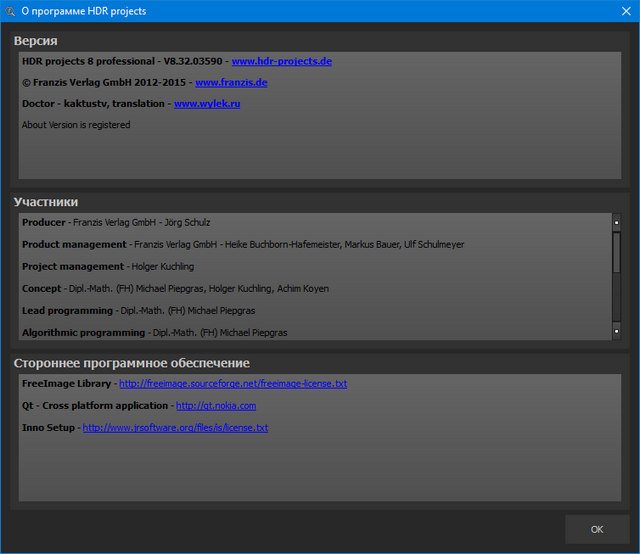Viewport: 640px width, 554px height.
Task: Click the HDR projects 8 professional version text
Action: click(x=125, y=62)
